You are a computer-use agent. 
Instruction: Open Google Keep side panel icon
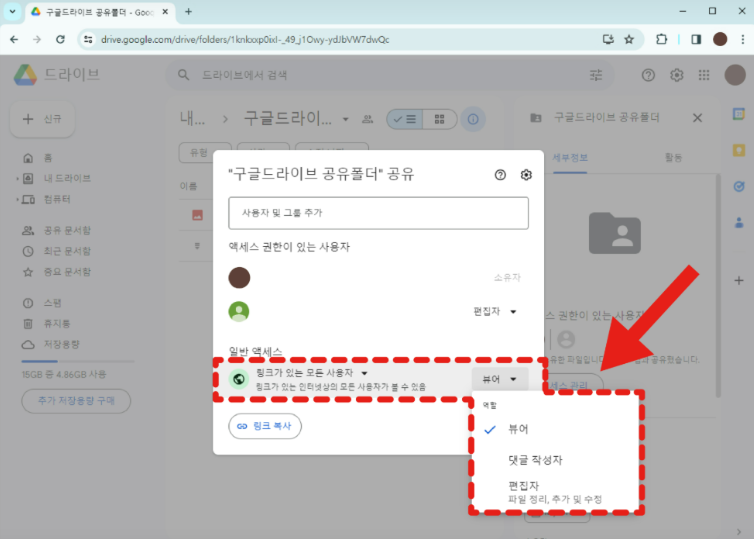pos(739,150)
